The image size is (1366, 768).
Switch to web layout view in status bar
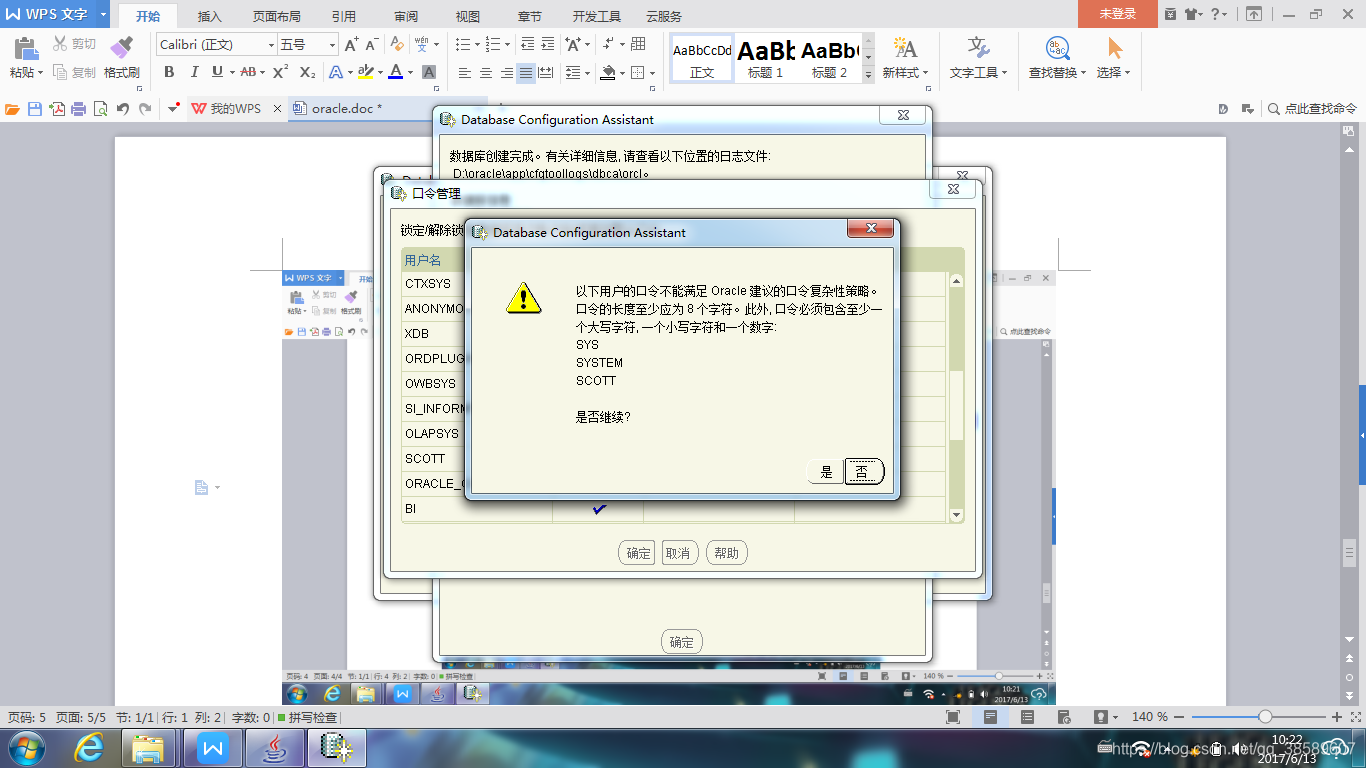point(1066,717)
